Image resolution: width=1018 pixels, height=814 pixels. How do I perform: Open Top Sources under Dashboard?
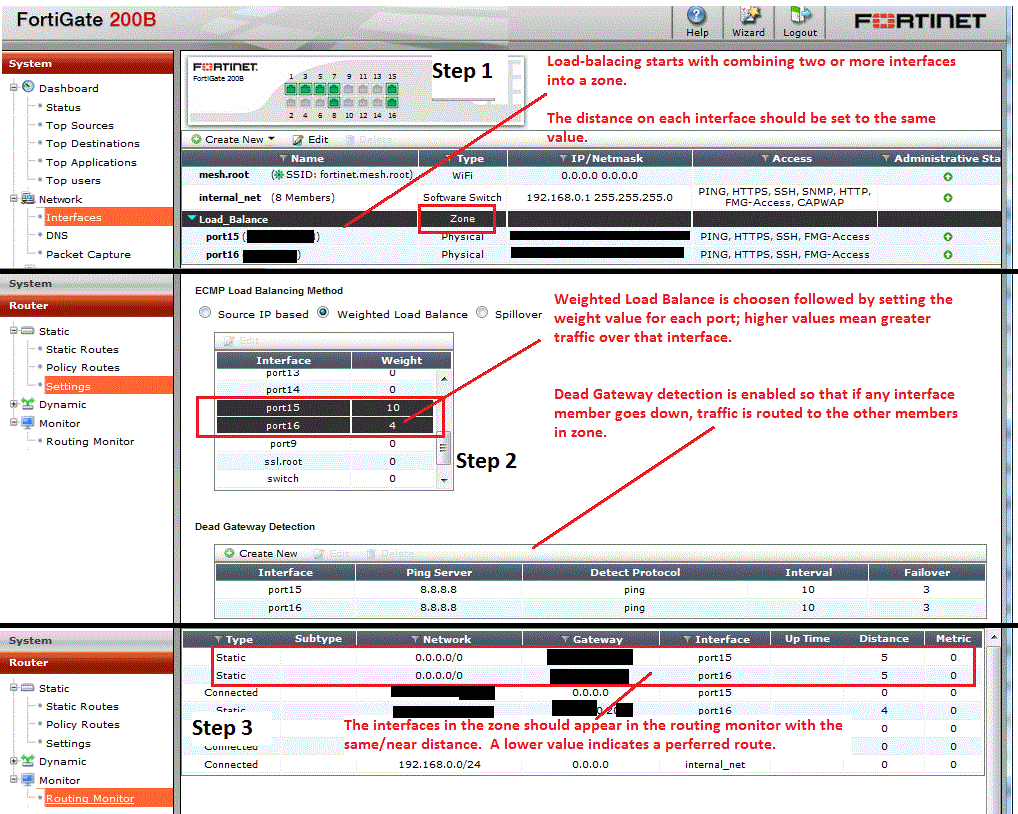pos(79,126)
